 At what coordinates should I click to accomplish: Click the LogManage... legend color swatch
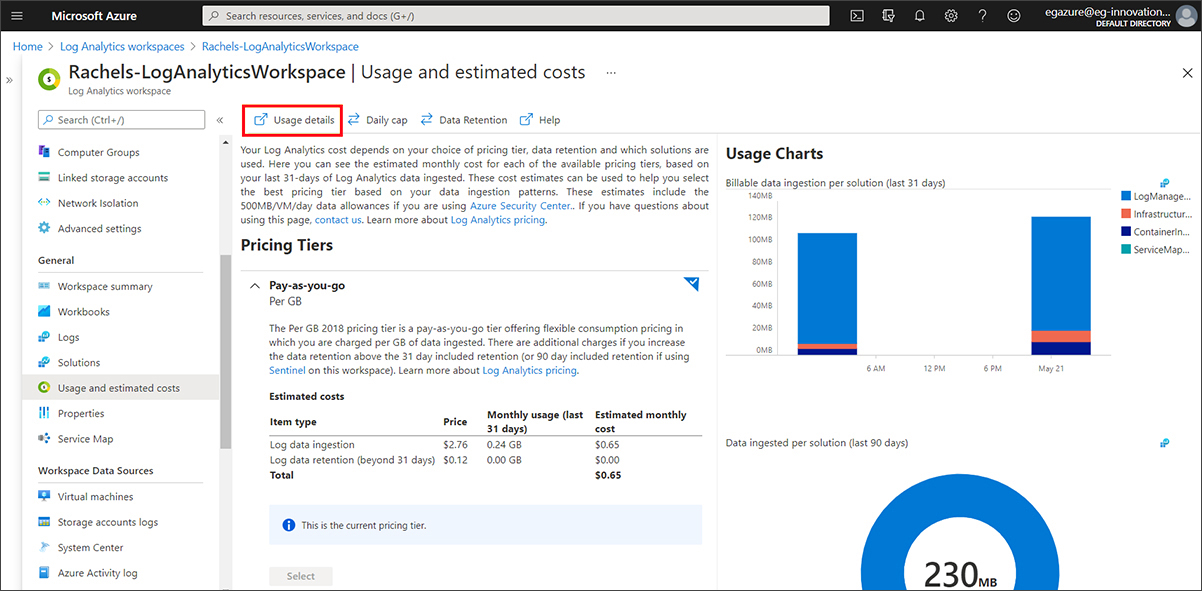coord(1126,196)
